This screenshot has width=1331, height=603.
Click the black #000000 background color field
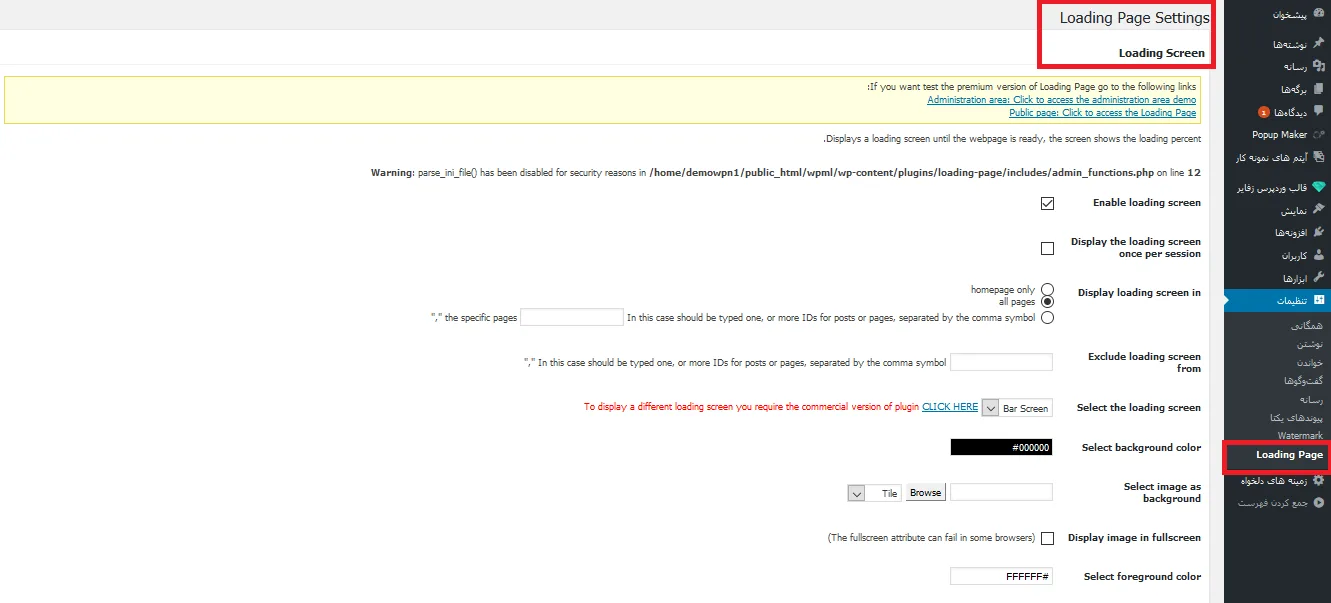1001,448
